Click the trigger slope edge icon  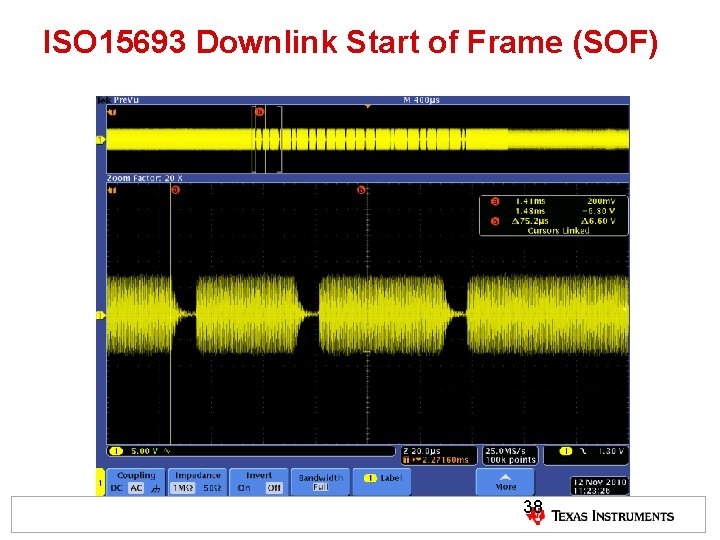pyautogui.click(x=583, y=451)
